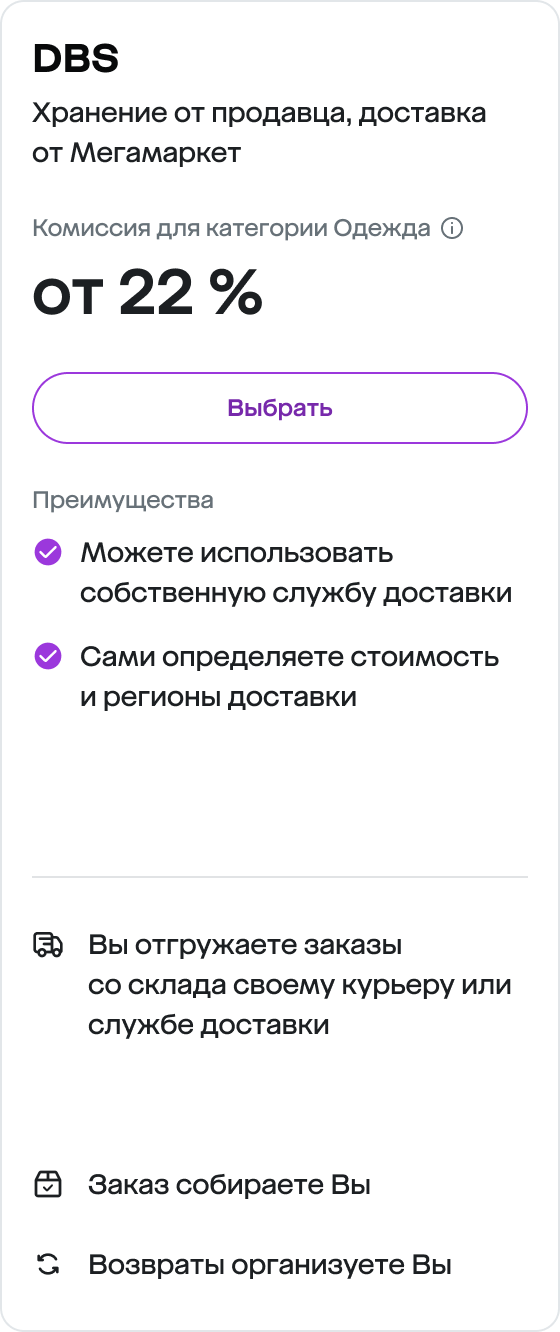Click the 'от 22 %' commission value

148,294
